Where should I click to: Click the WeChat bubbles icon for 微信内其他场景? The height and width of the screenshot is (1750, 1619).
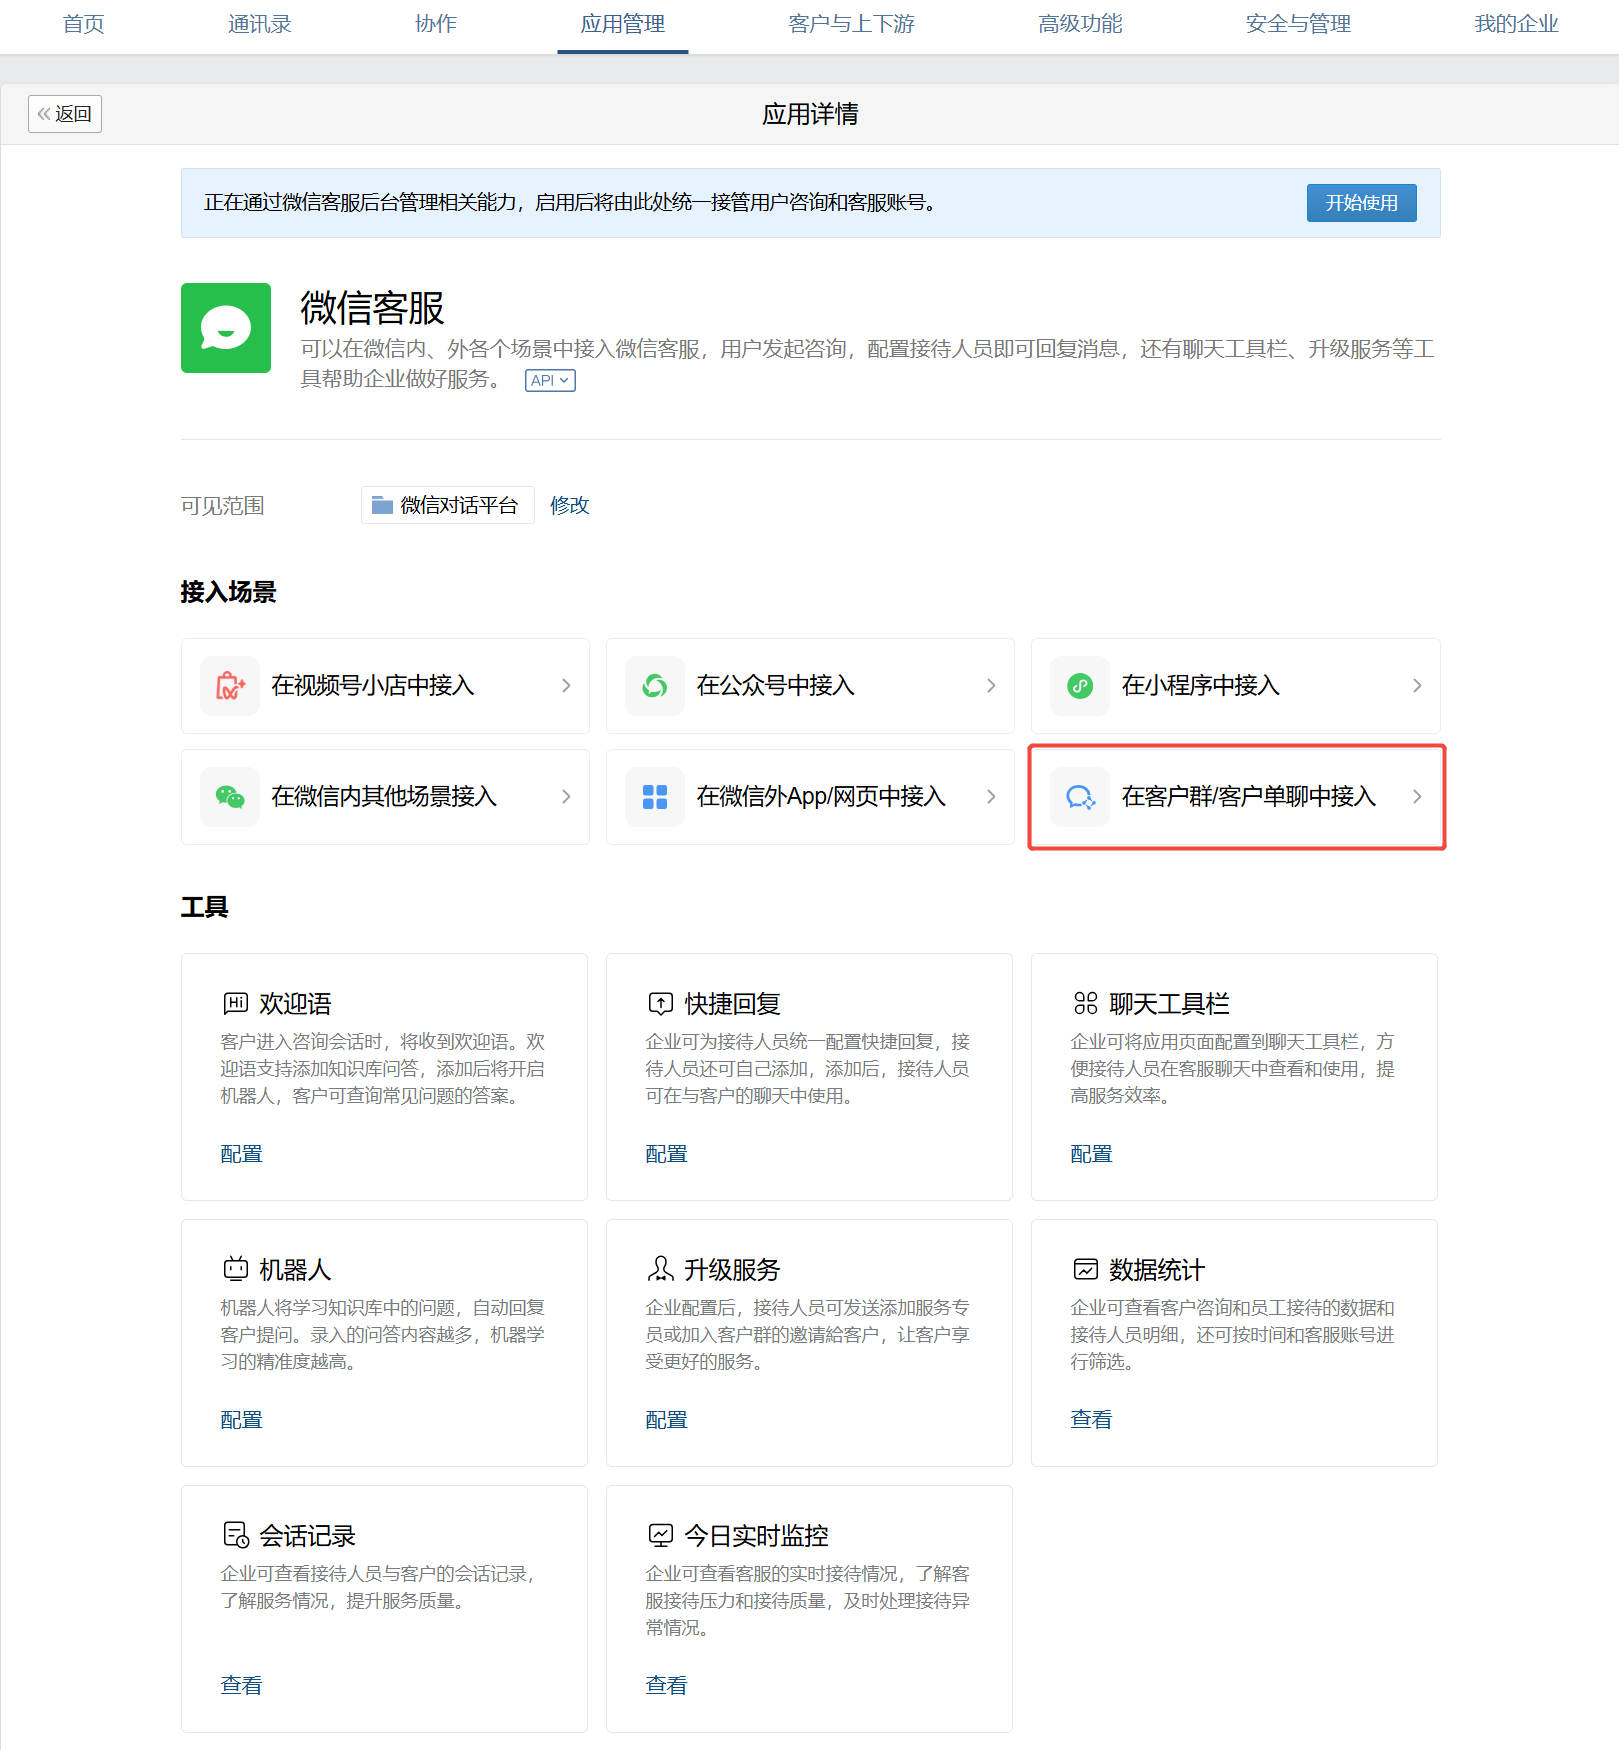(x=230, y=797)
